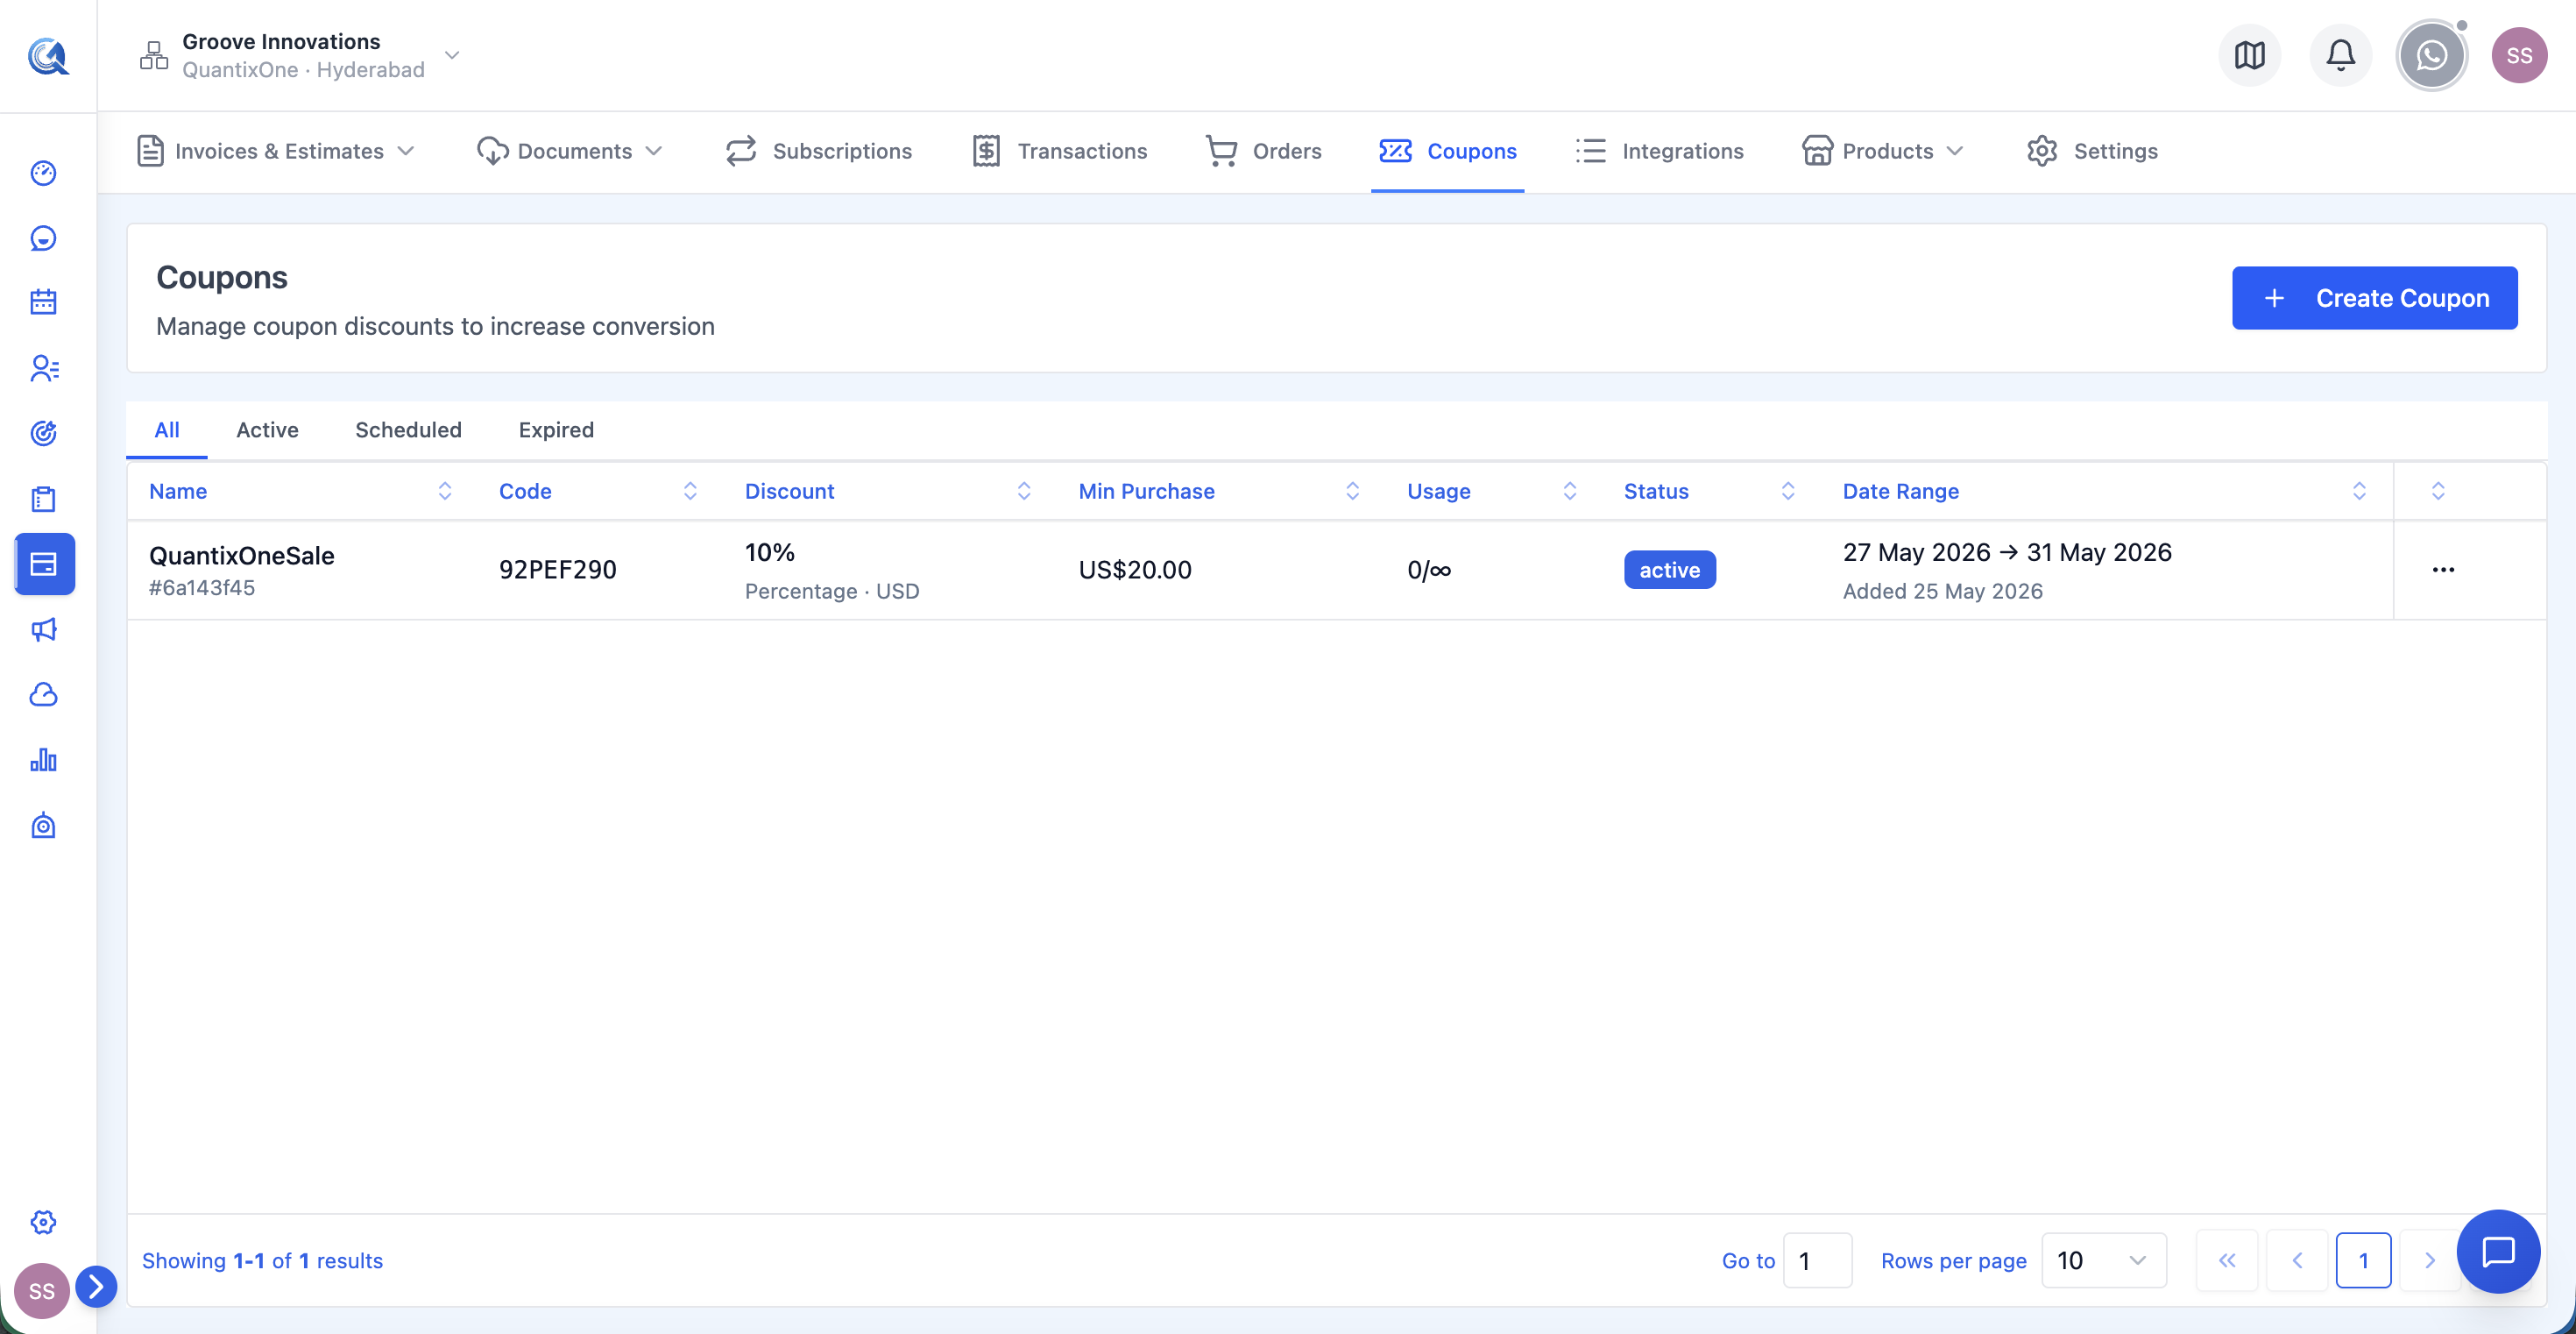Open the Settings tab in the top nav
Screen dimensions: 2576x1334
(x=2092, y=151)
